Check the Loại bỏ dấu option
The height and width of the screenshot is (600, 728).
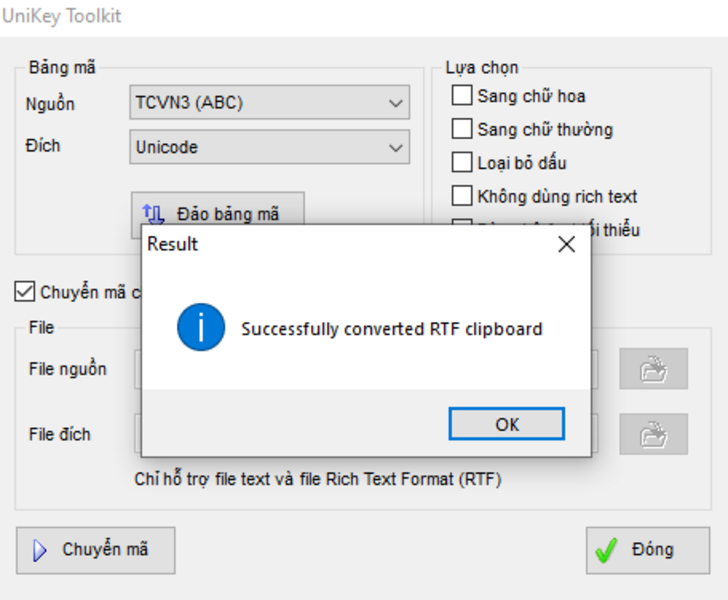pyautogui.click(x=461, y=162)
